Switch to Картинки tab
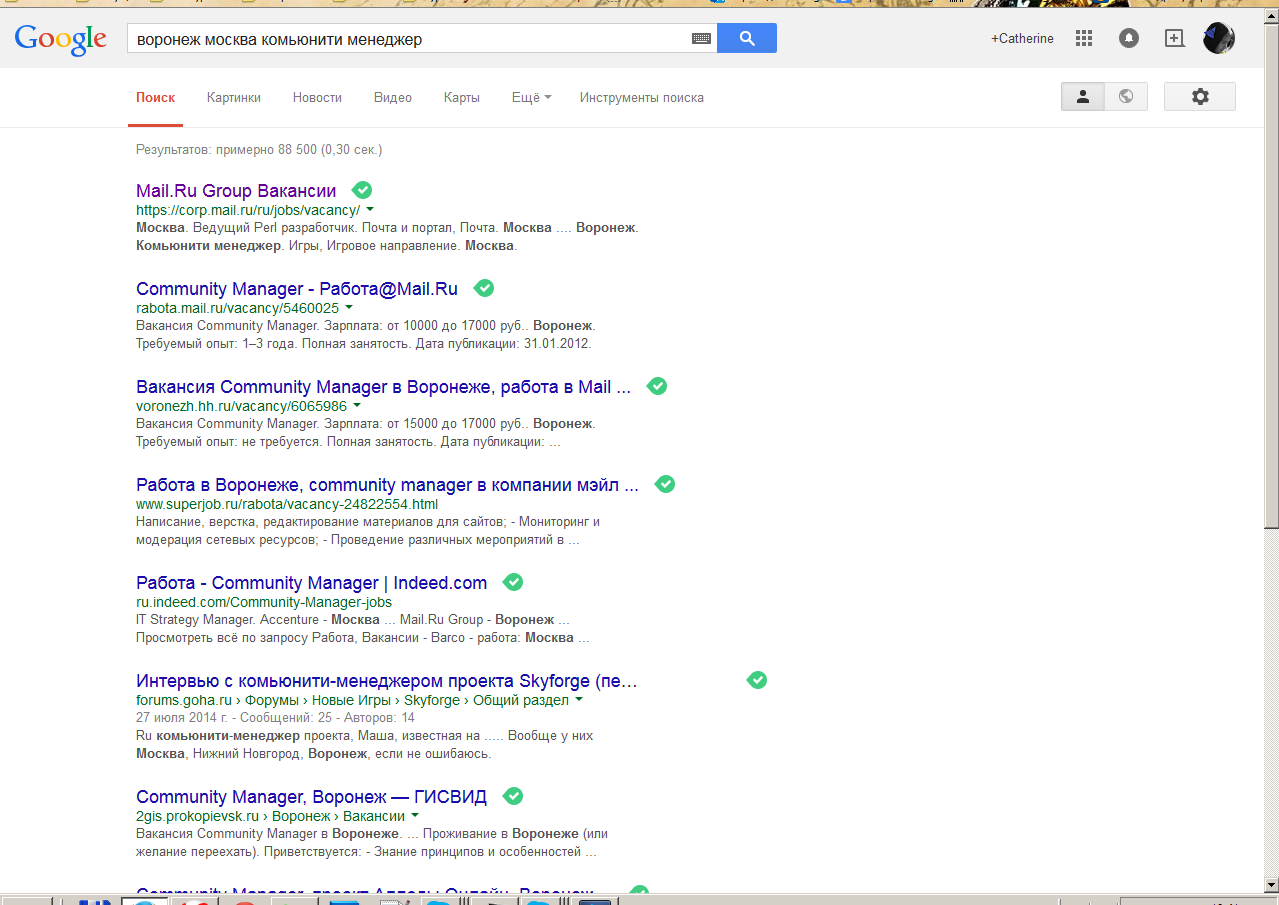1279x905 pixels. pyautogui.click(x=234, y=98)
